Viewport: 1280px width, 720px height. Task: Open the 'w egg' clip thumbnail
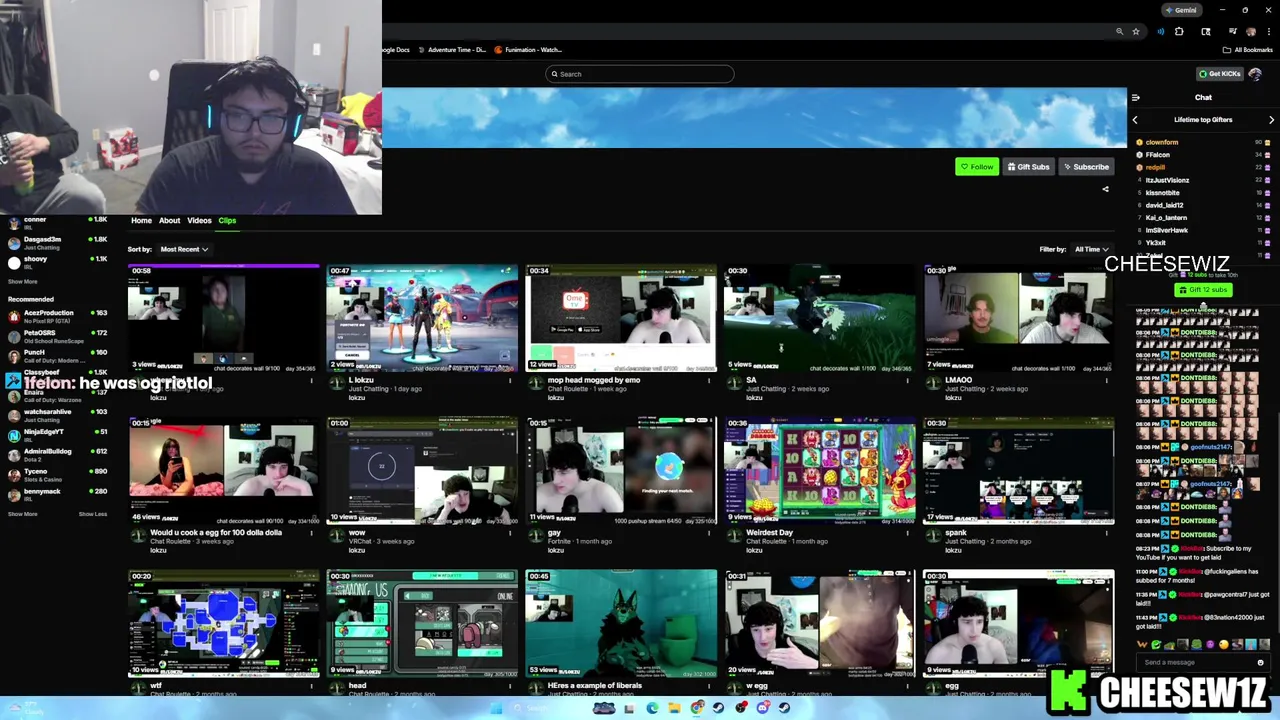[x=820, y=623]
